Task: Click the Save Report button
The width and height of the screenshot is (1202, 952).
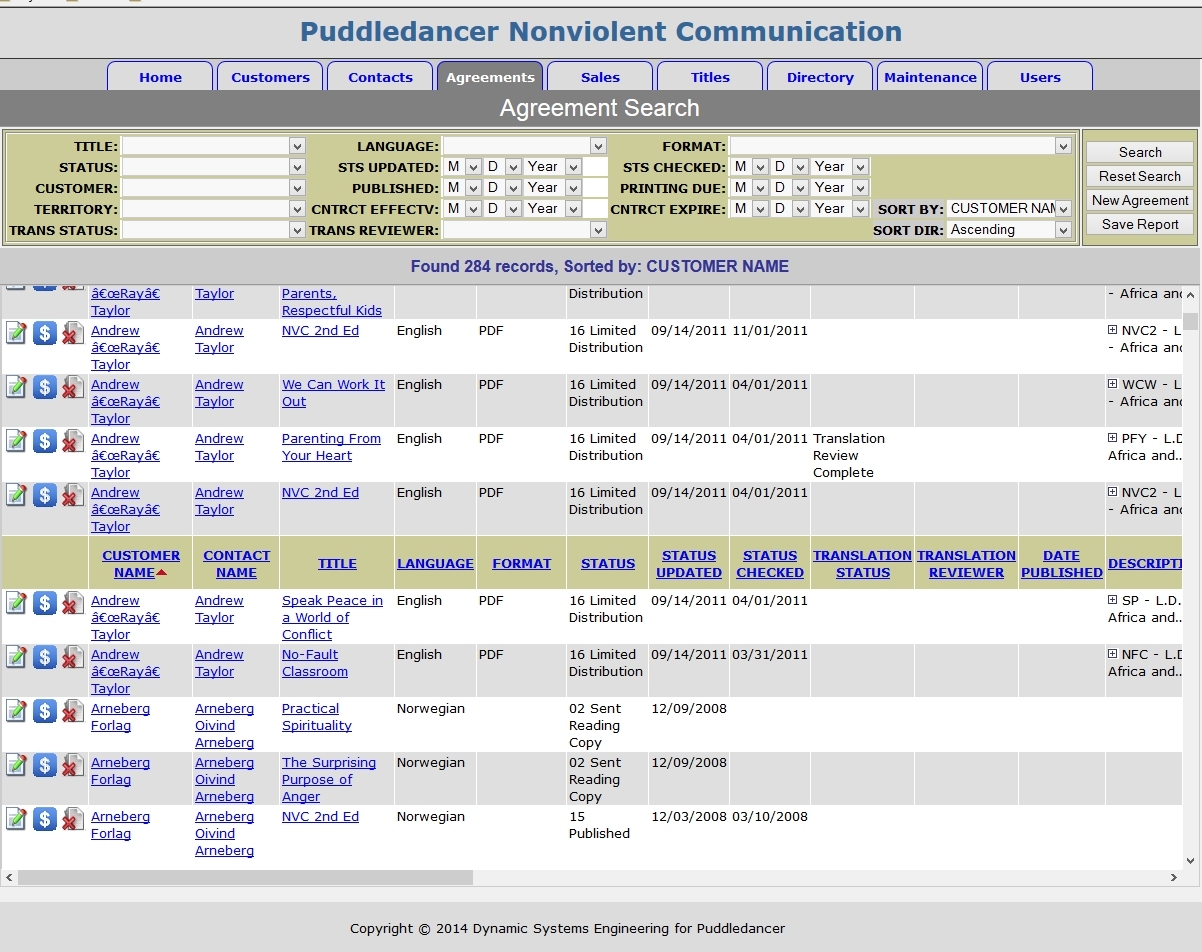Action: [x=1140, y=224]
